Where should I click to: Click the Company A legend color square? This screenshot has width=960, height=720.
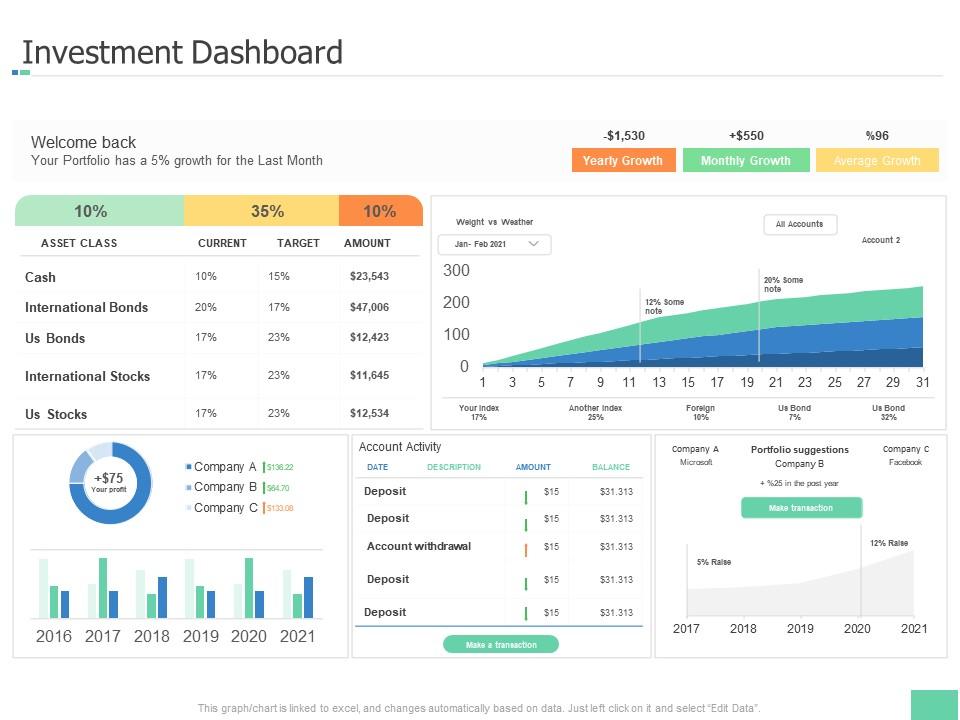[x=188, y=467]
